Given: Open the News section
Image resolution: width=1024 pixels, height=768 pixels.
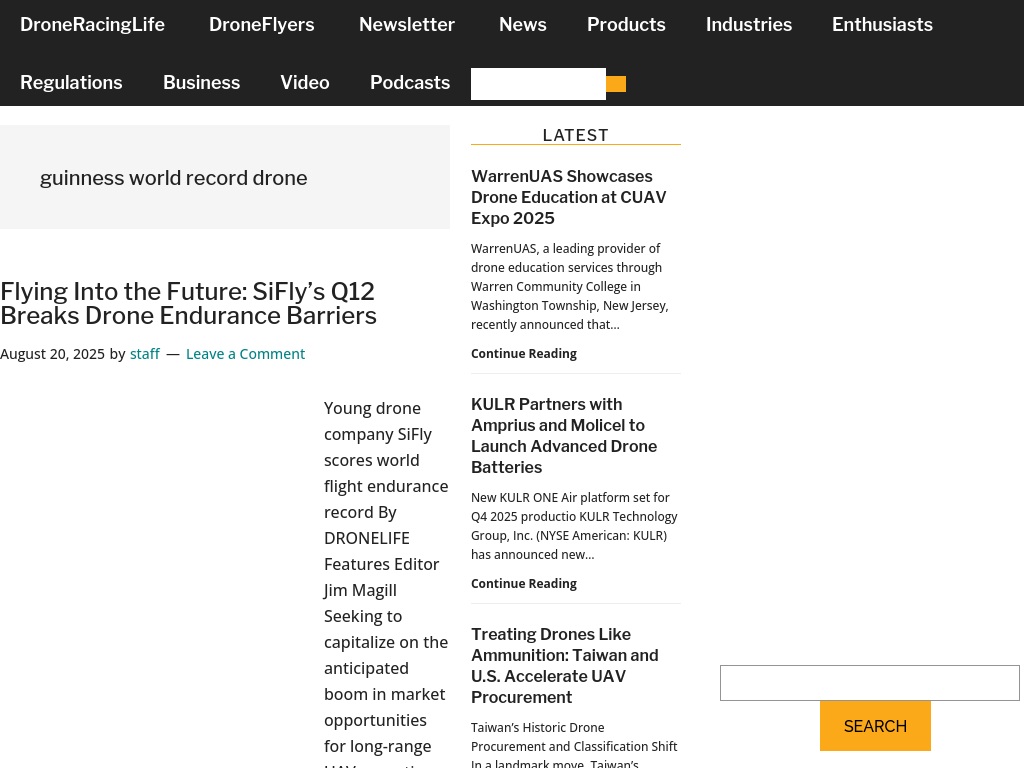Looking at the screenshot, I should point(522,25).
